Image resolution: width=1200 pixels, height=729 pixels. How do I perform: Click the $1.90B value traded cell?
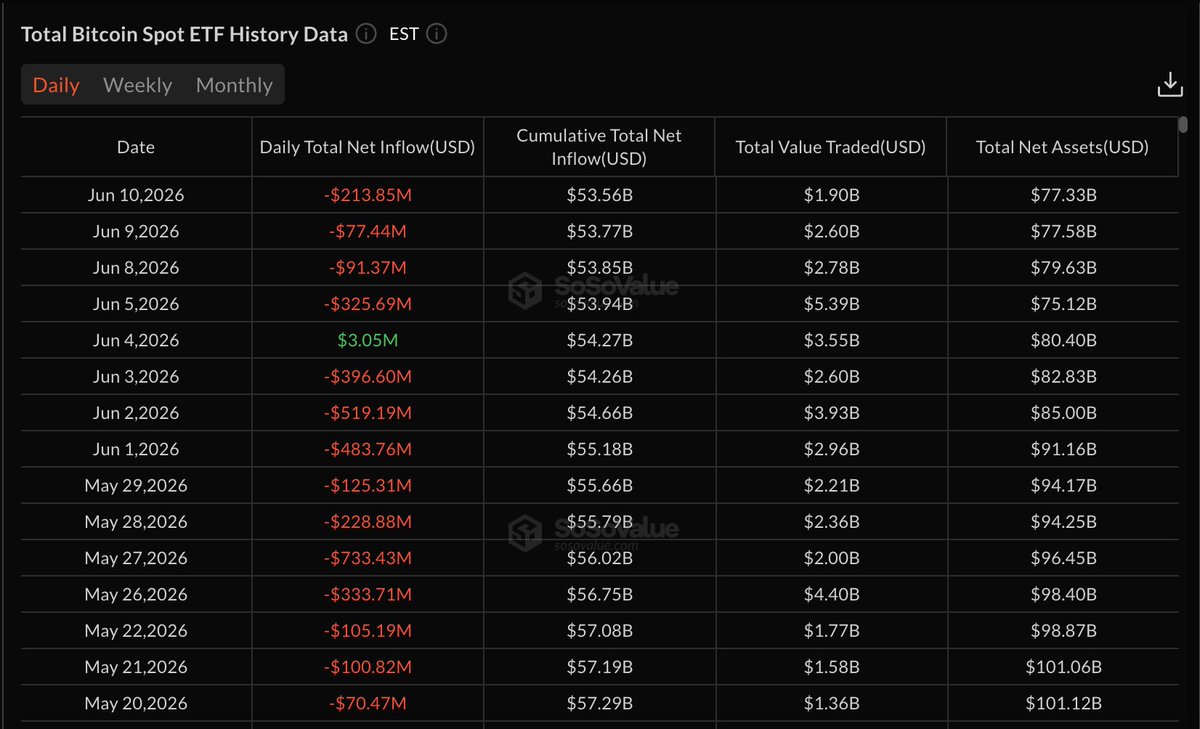pyautogui.click(x=831, y=195)
